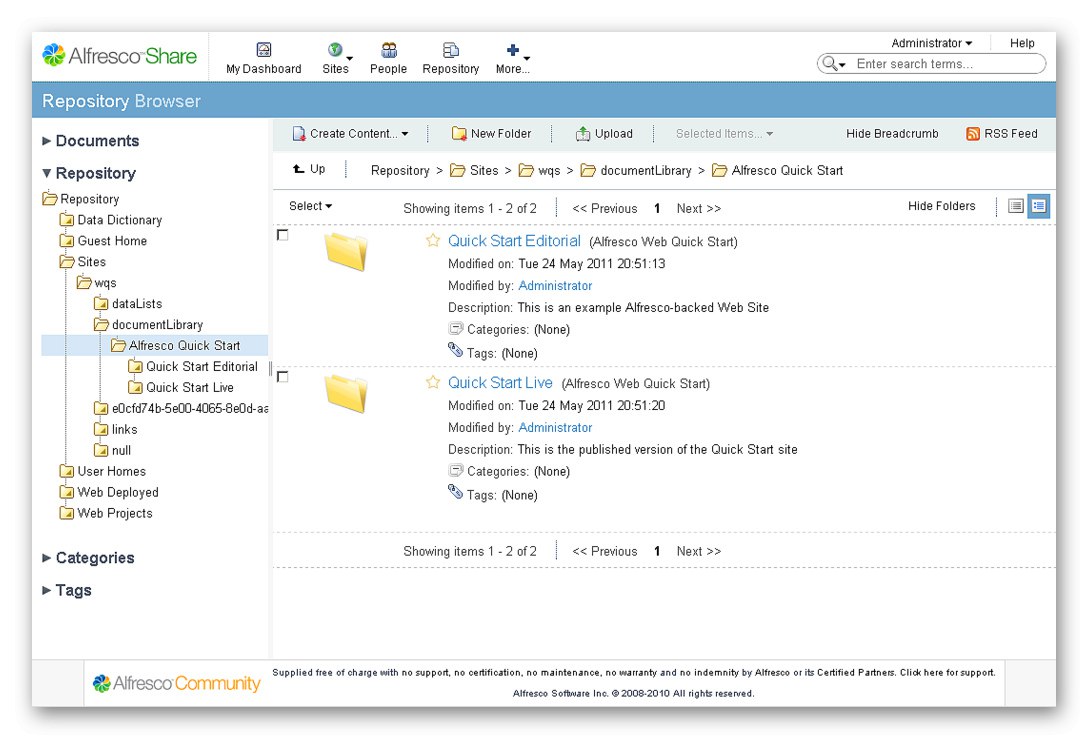The image size is (1088, 739).
Task: Click Hide Folders button
Action: click(x=941, y=206)
